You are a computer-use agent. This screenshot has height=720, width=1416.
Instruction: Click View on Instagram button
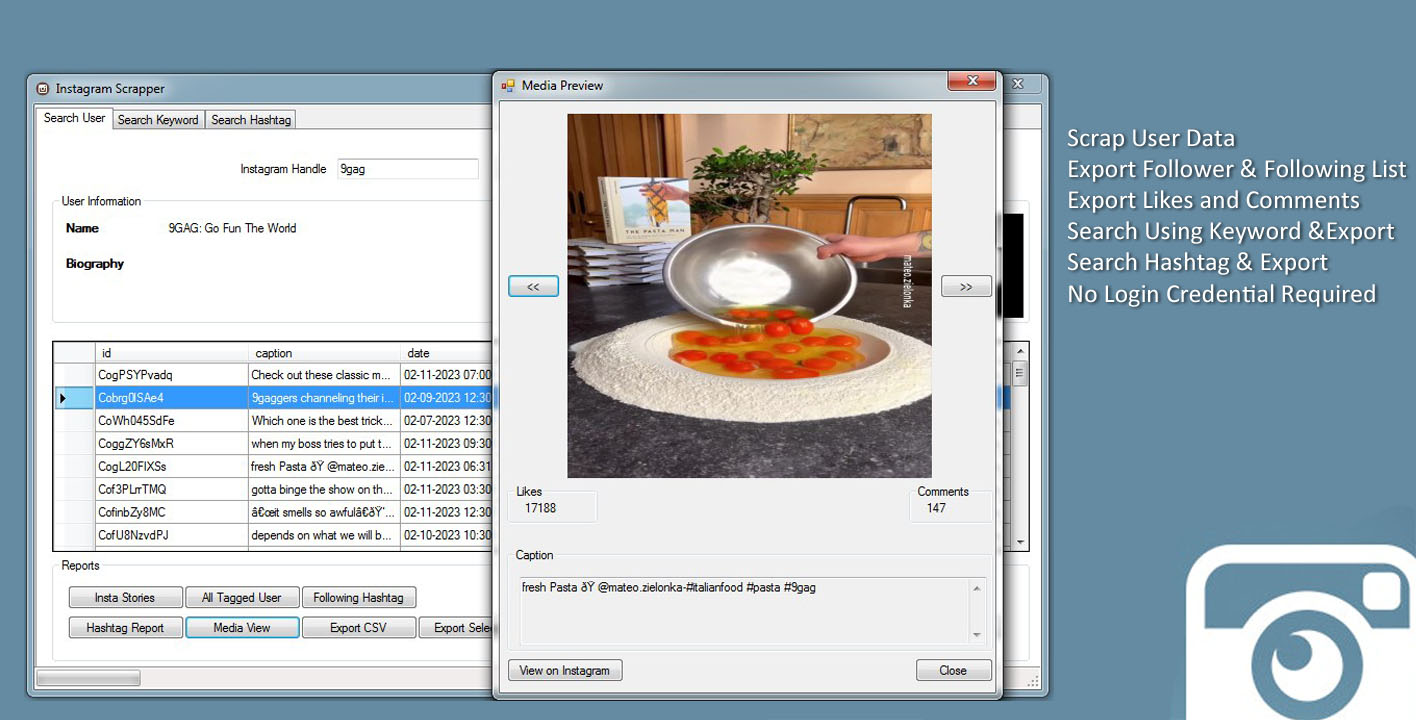click(x=565, y=670)
